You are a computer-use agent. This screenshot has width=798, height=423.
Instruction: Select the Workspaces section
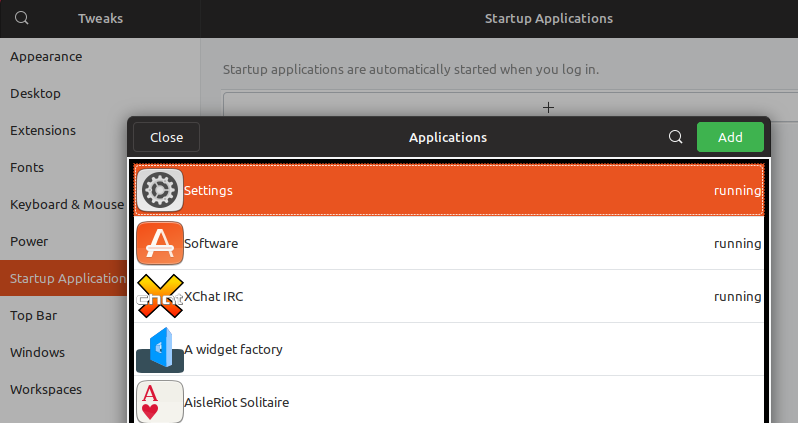[x=46, y=389]
